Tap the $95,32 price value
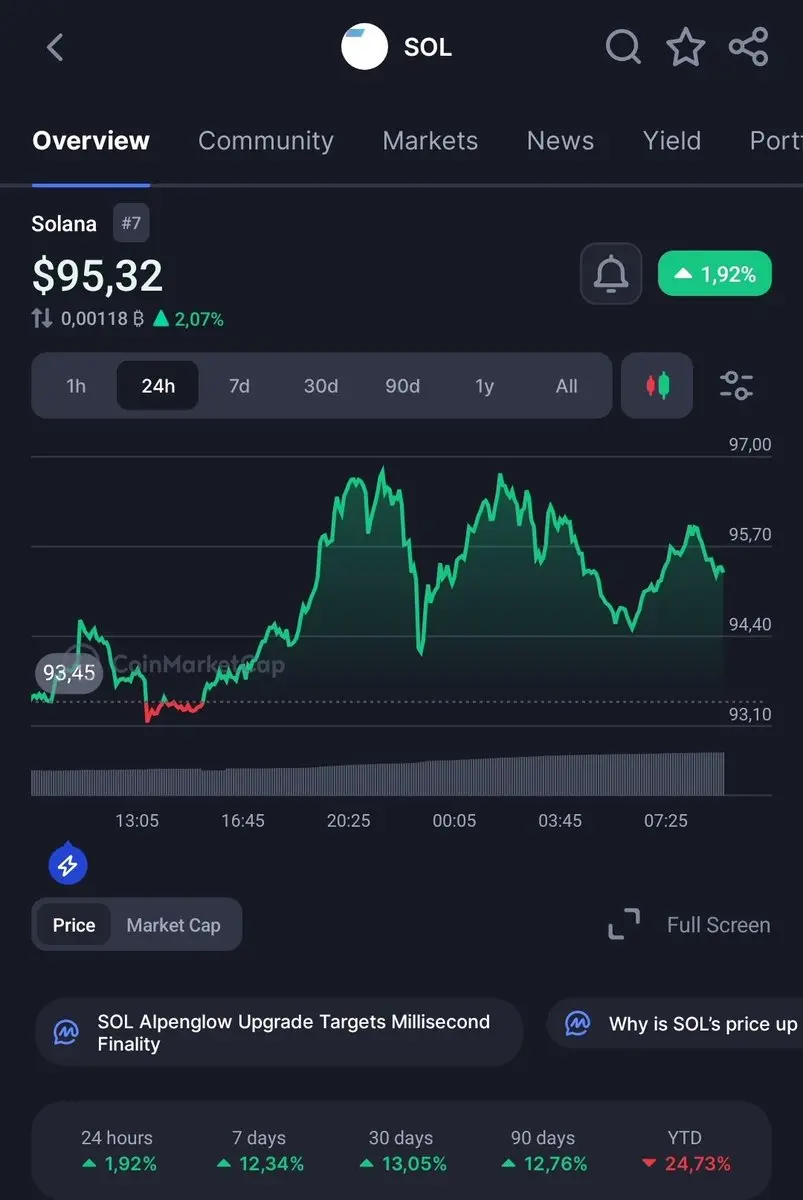This screenshot has height=1200, width=803. coord(97,275)
